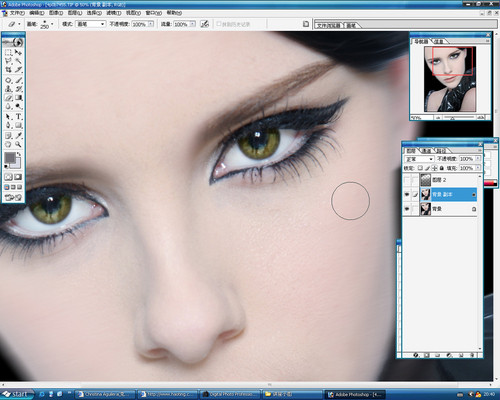Toggle lock transparent pixels in Layers panel
500x400 pixels.
(x=420, y=168)
